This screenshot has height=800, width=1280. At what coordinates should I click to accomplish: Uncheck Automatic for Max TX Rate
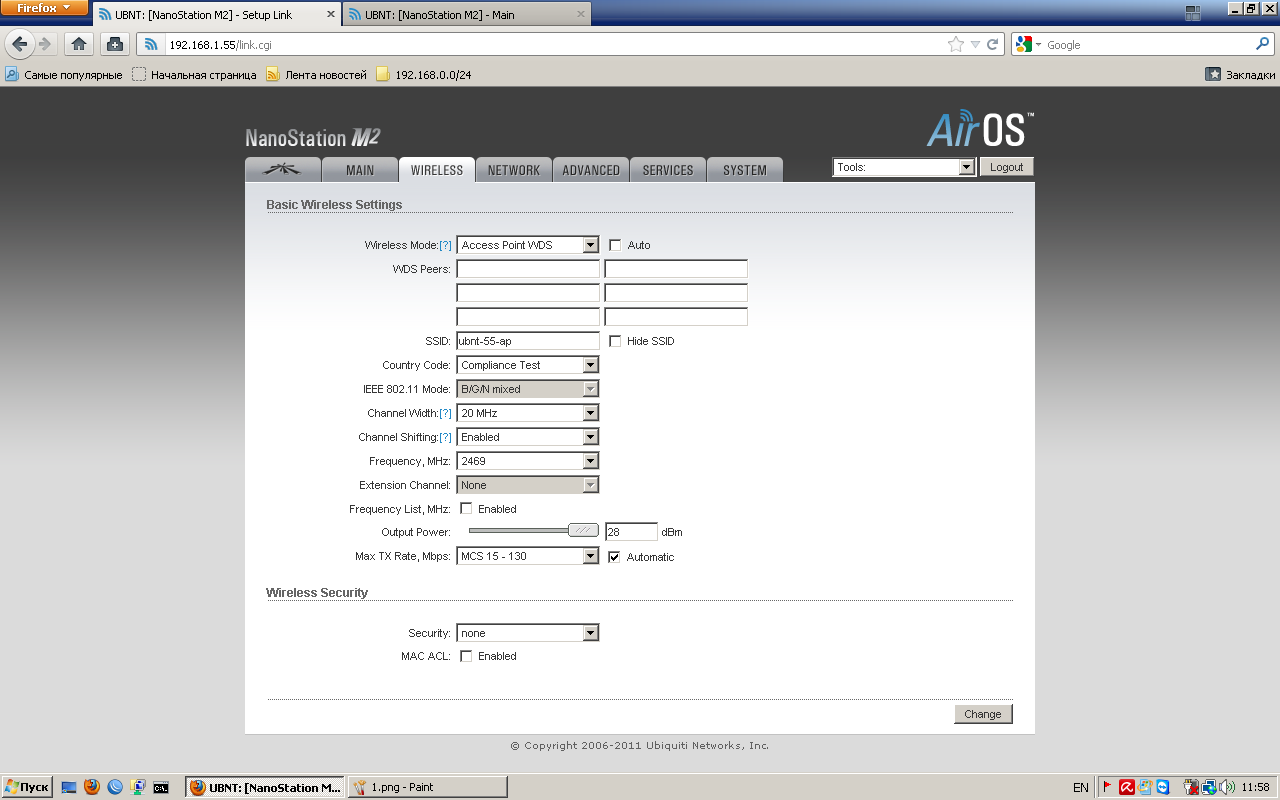[615, 557]
